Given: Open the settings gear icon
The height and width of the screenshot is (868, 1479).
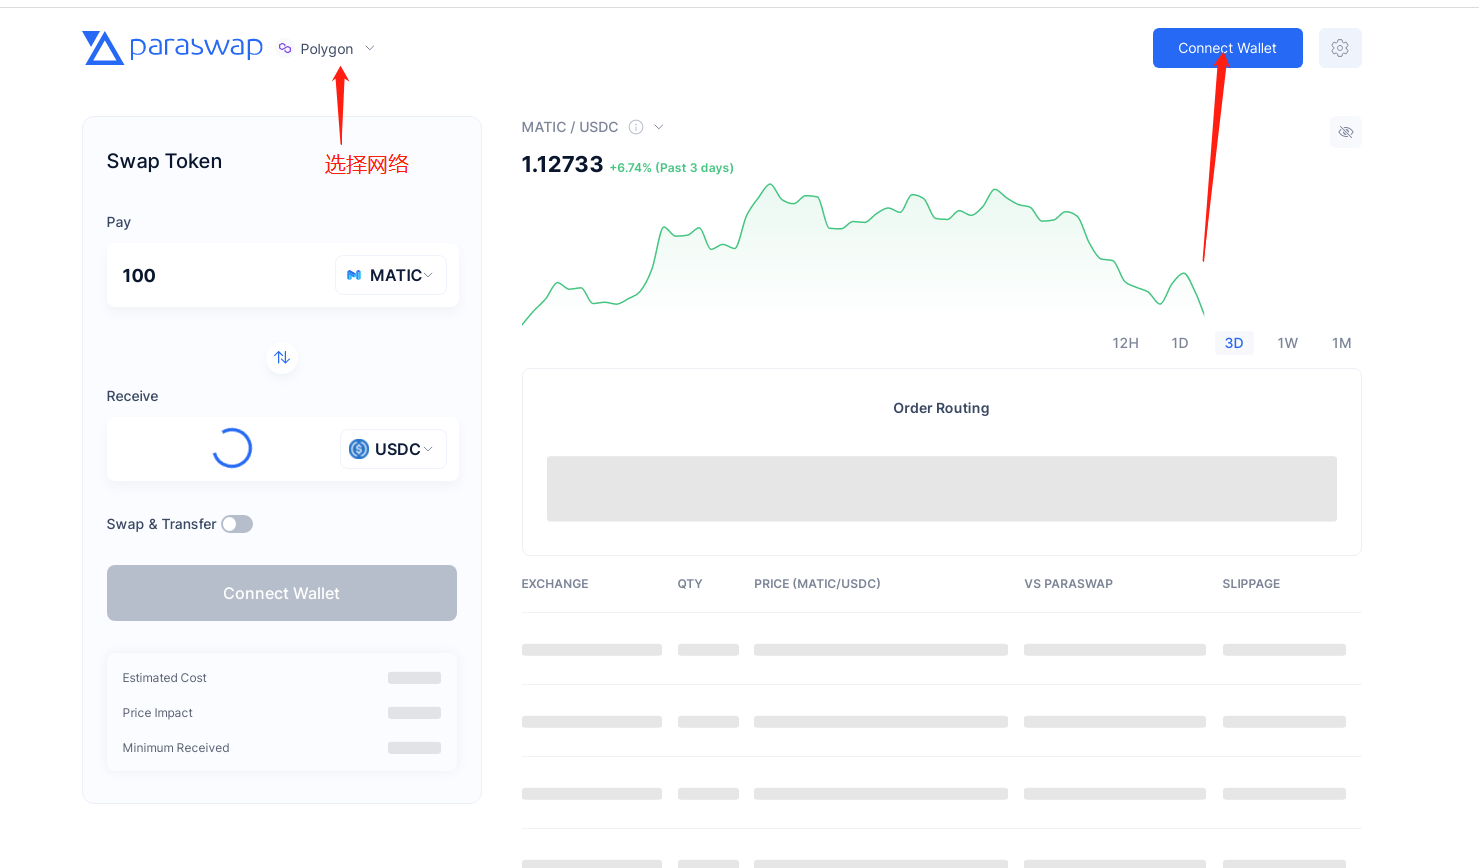Looking at the screenshot, I should point(1340,48).
